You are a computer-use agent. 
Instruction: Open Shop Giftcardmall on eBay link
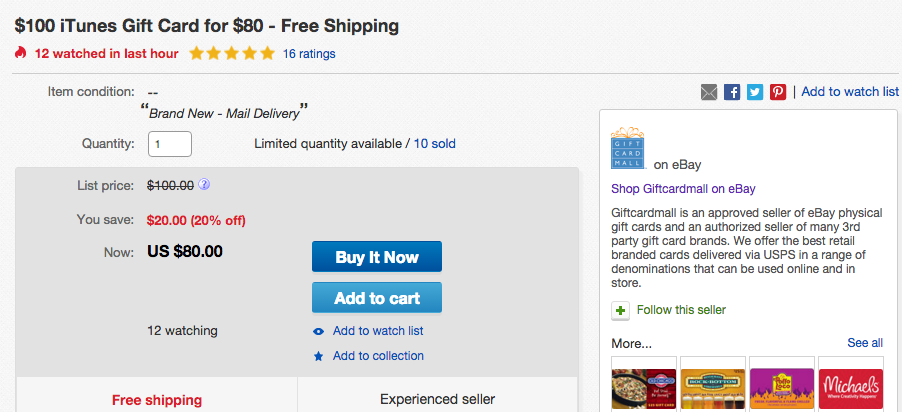pyautogui.click(x=682, y=188)
